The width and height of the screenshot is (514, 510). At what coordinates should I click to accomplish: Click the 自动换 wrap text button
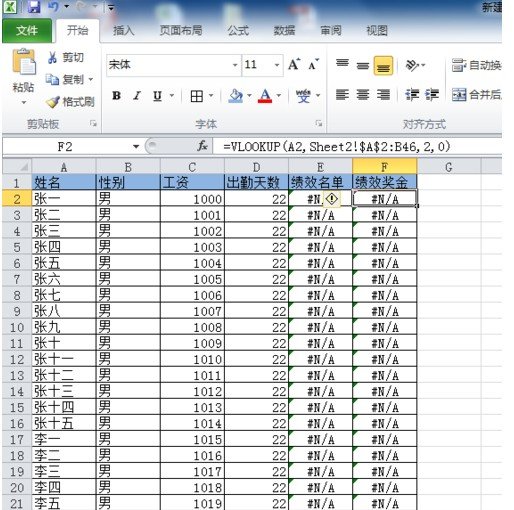tap(476, 65)
